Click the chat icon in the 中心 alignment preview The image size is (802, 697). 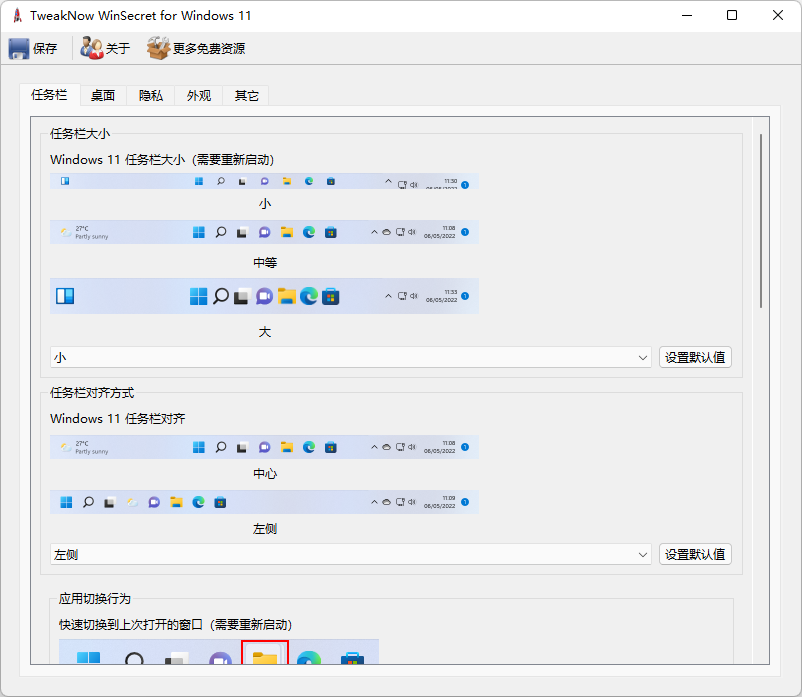pos(263,447)
